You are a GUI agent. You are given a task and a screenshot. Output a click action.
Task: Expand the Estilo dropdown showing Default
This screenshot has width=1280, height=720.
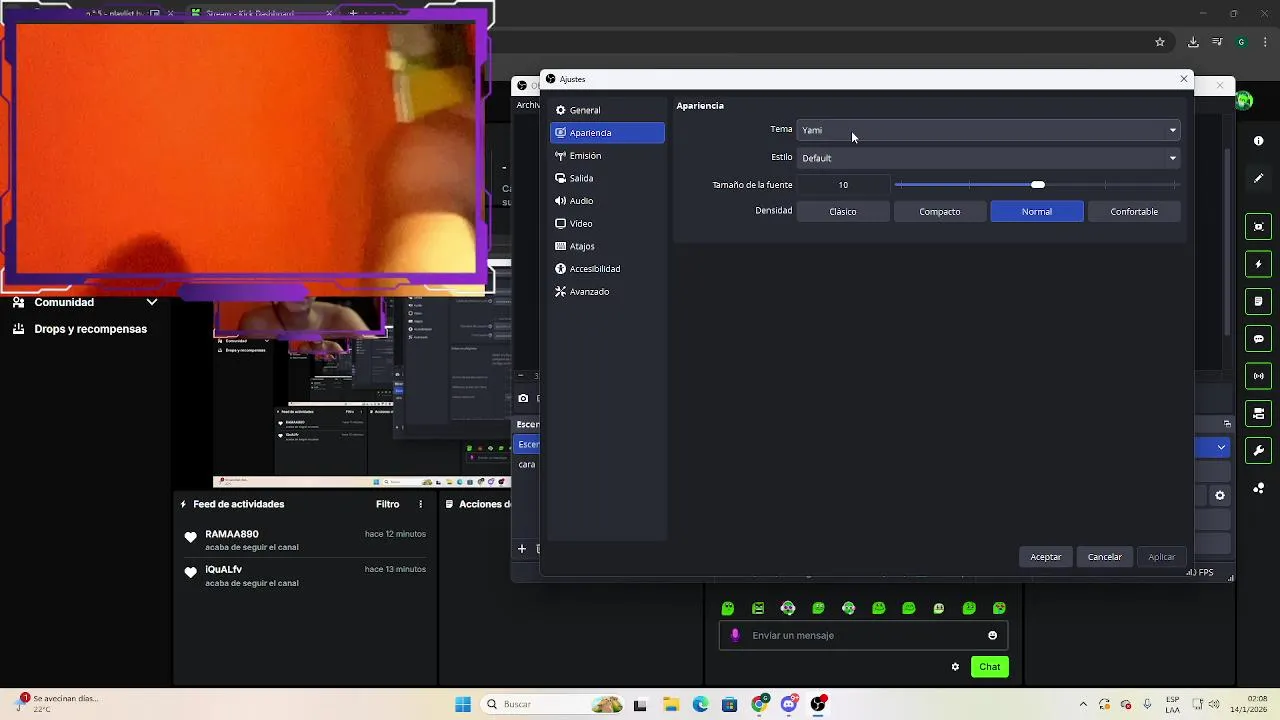click(x=988, y=158)
